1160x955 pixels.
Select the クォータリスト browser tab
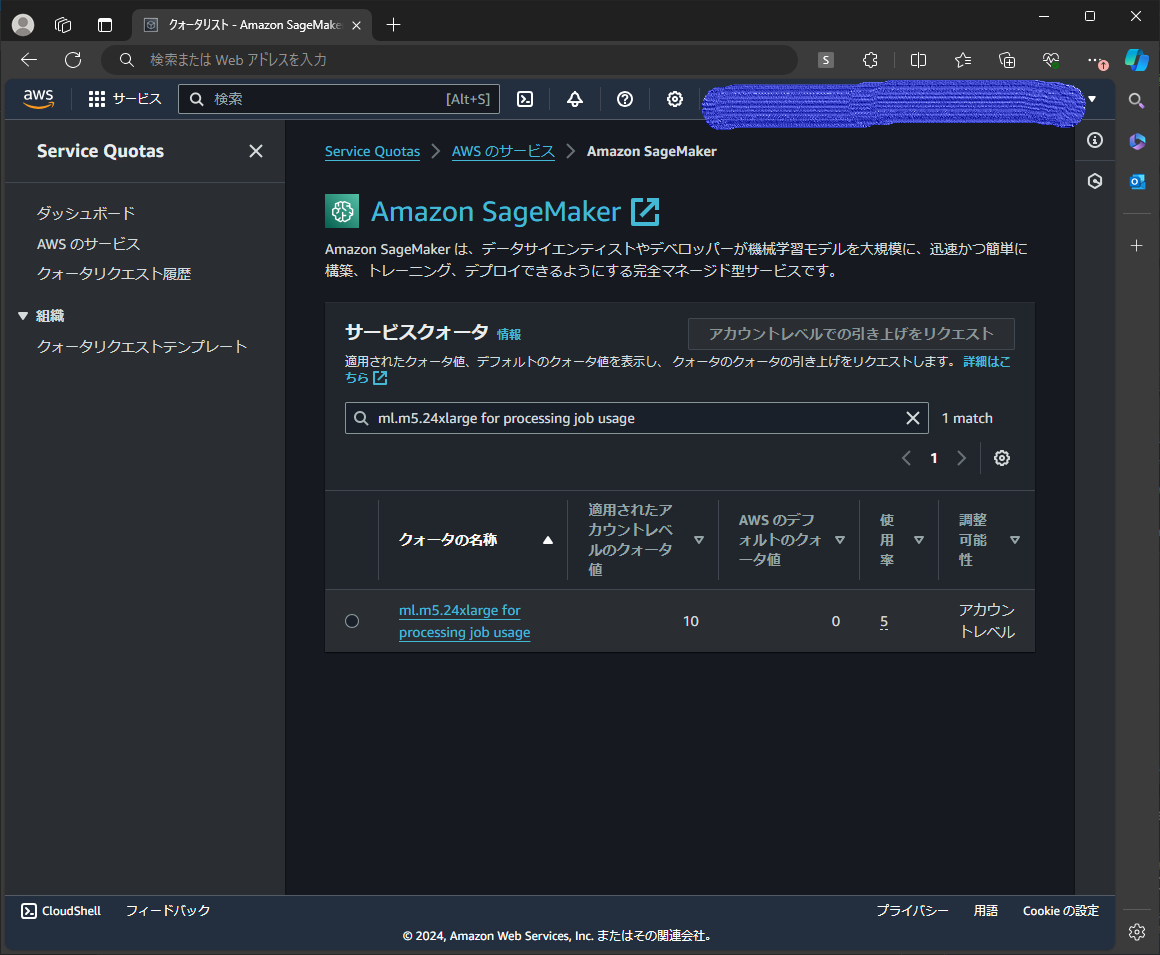[x=254, y=24]
